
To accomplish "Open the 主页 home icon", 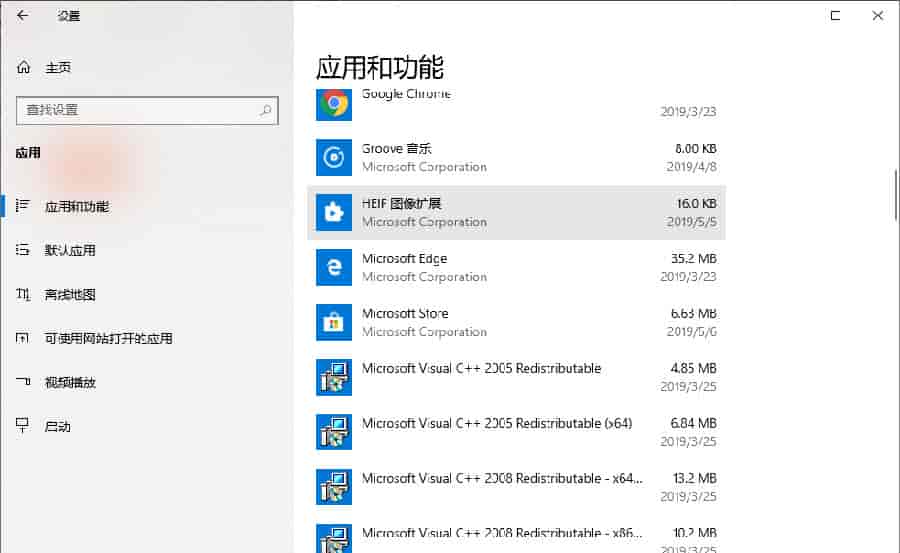I will pyautogui.click(x=24, y=67).
